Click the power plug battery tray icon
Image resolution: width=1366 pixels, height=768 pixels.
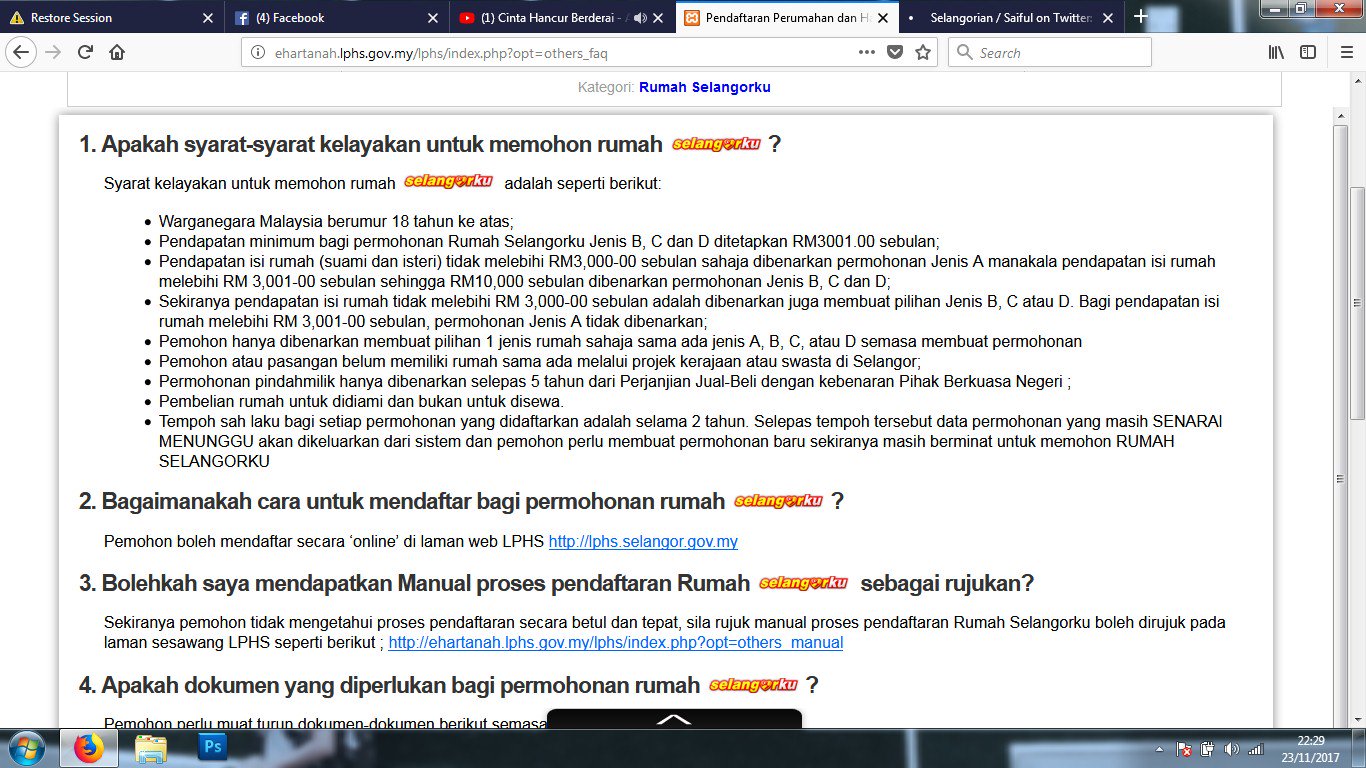[x=1208, y=749]
